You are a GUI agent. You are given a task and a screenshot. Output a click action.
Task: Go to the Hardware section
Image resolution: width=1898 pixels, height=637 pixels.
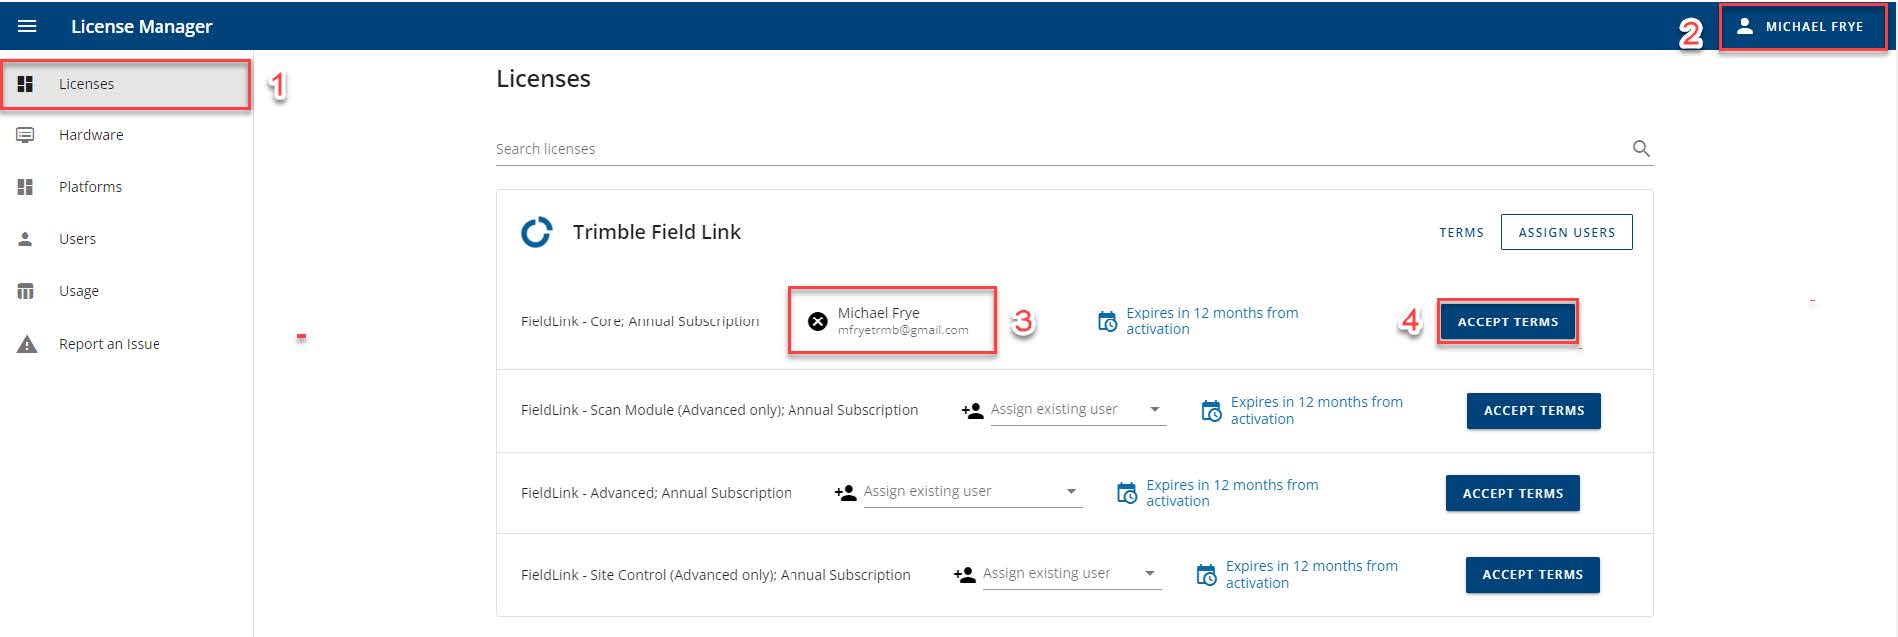[x=90, y=135]
